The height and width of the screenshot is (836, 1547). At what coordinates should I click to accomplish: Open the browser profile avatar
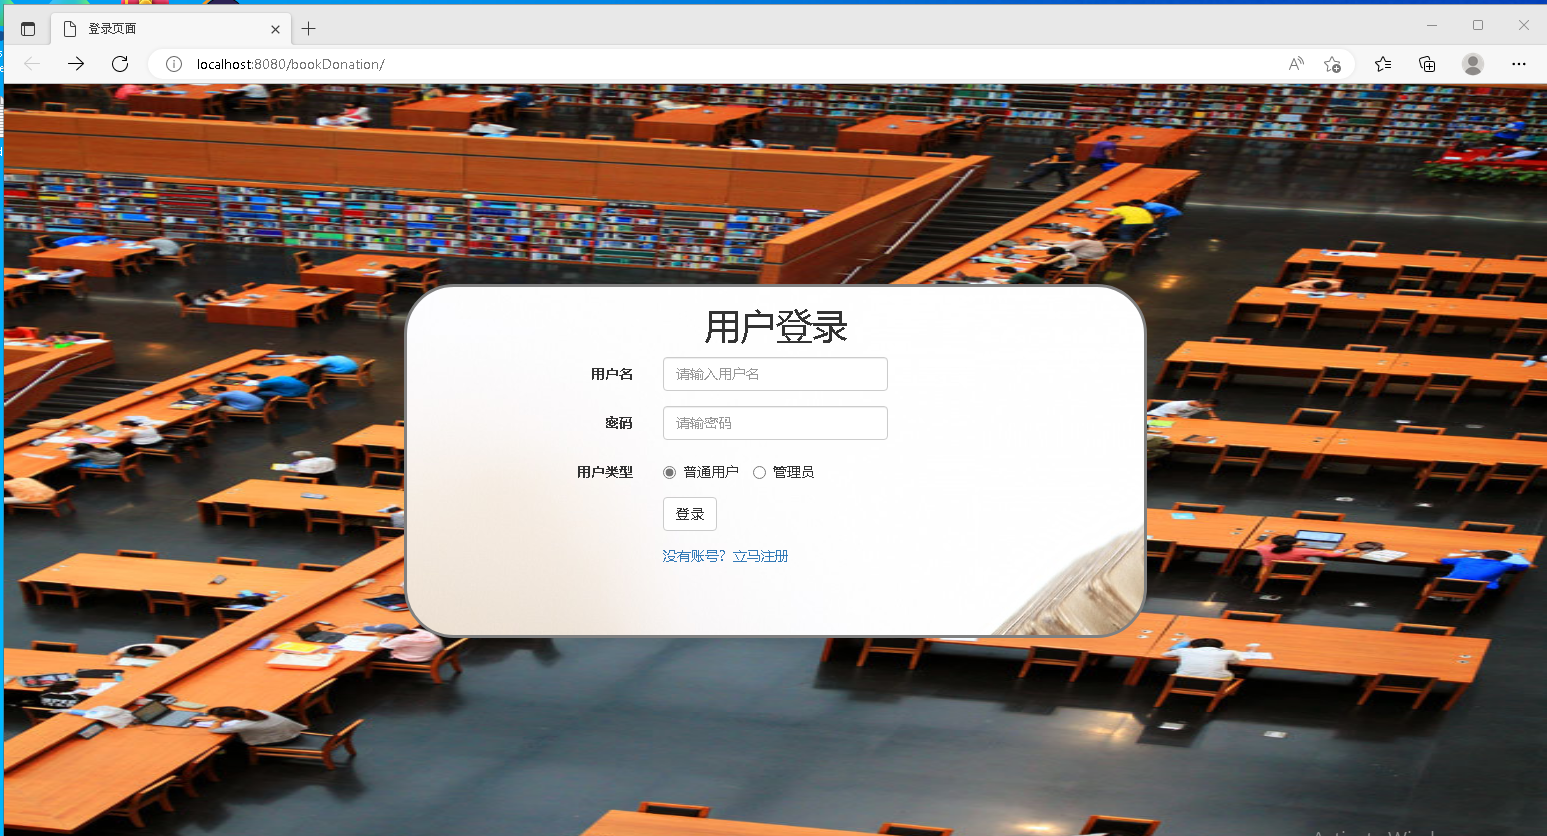pos(1472,64)
